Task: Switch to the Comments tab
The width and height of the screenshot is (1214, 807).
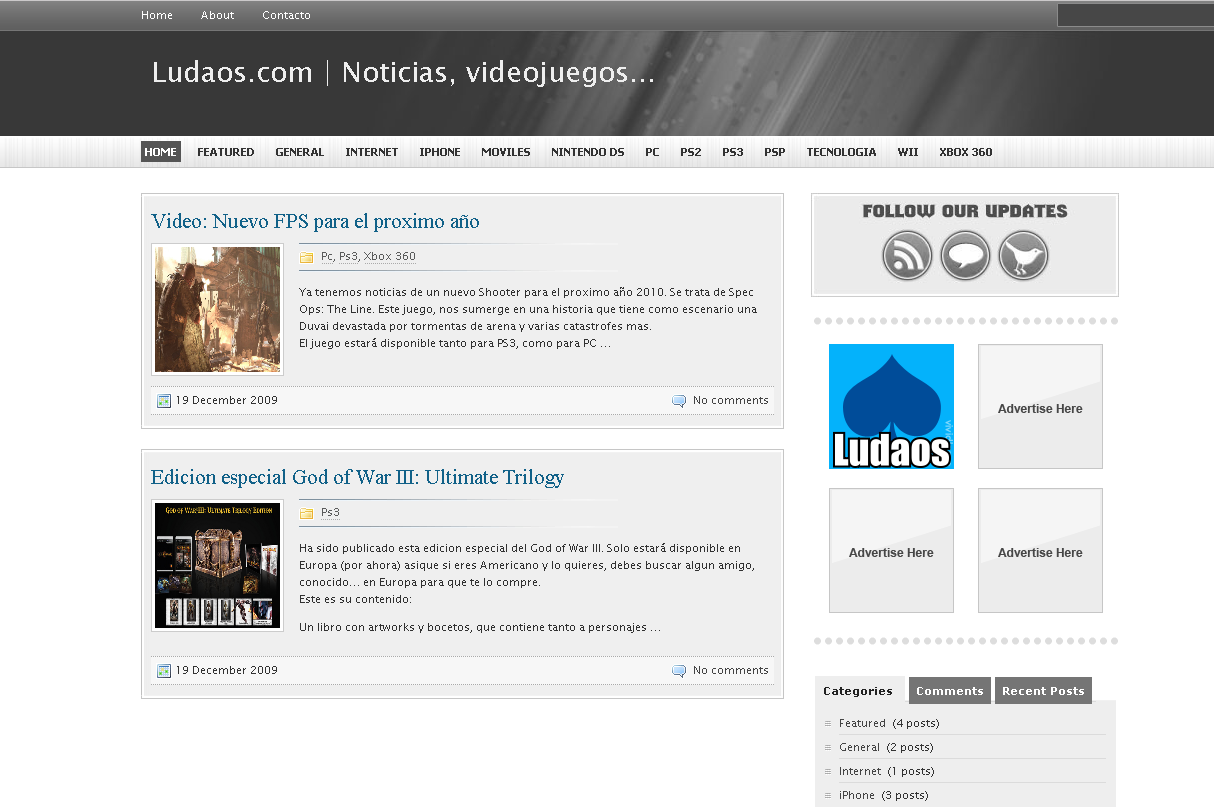Action: pyautogui.click(x=949, y=691)
